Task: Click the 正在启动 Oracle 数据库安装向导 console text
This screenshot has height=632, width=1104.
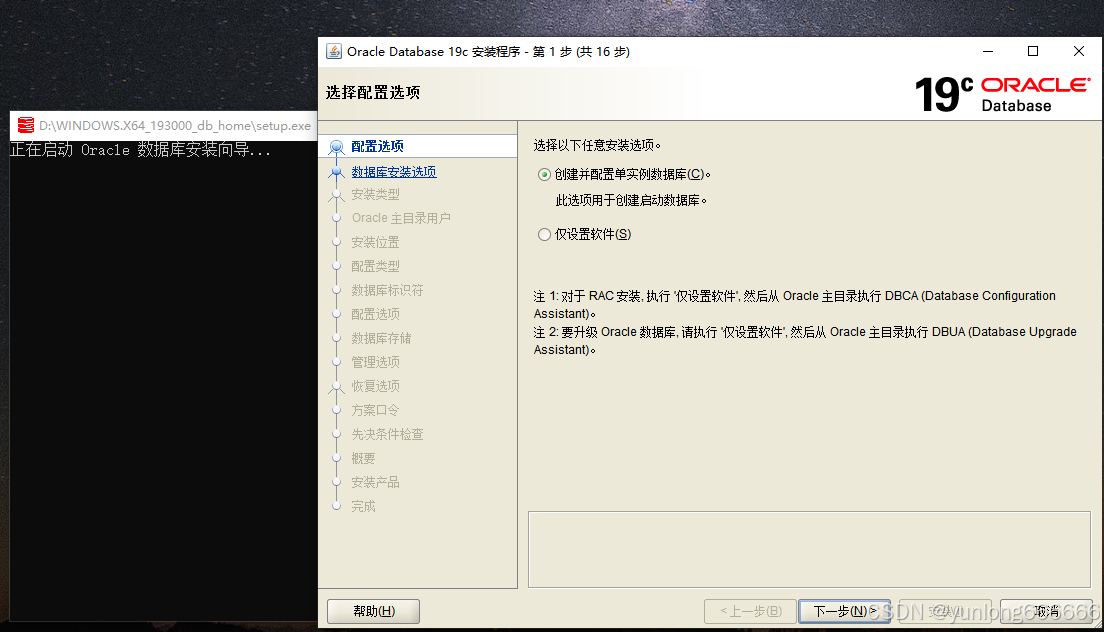Action: click(140, 149)
